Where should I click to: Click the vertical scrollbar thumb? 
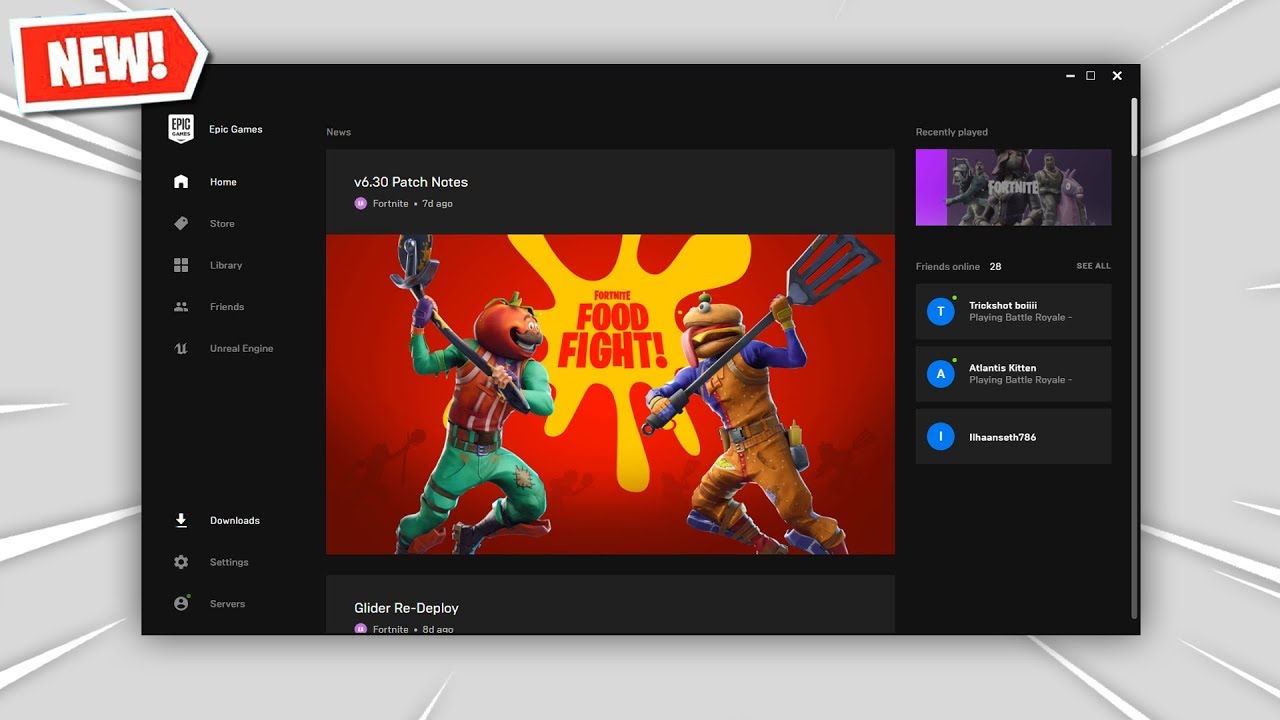click(1134, 126)
